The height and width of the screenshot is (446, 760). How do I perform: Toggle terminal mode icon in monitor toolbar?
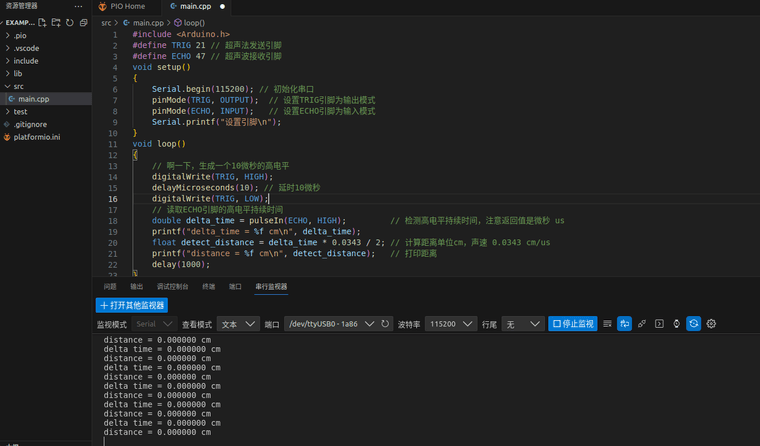coord(659,323)
